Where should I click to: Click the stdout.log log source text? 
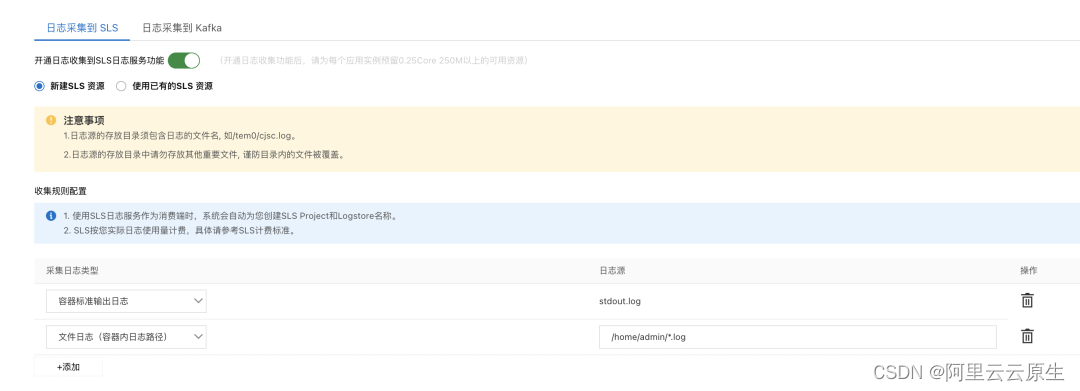(x=621, y=301)
